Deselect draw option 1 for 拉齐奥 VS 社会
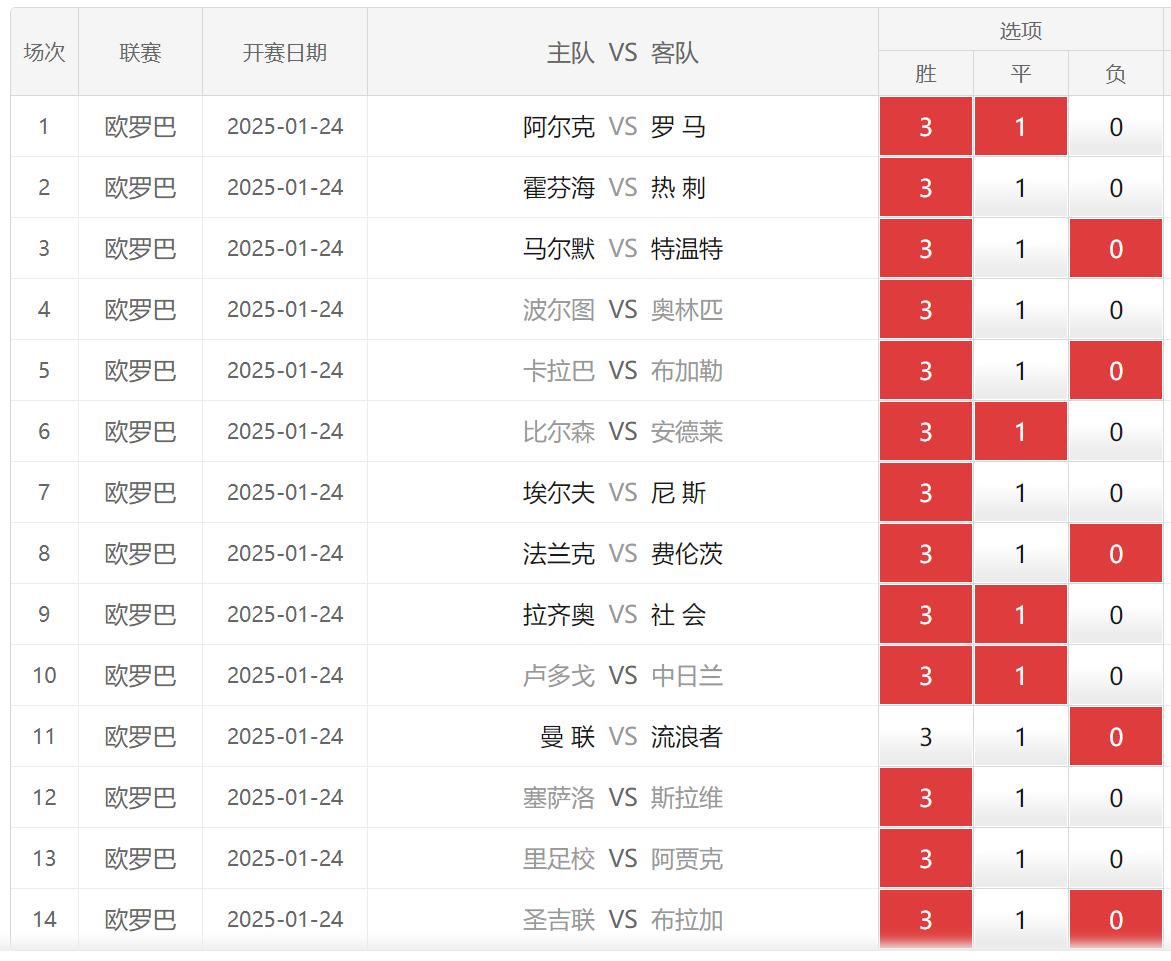Screen dimensions: 1171x961 coord(1020,615)
